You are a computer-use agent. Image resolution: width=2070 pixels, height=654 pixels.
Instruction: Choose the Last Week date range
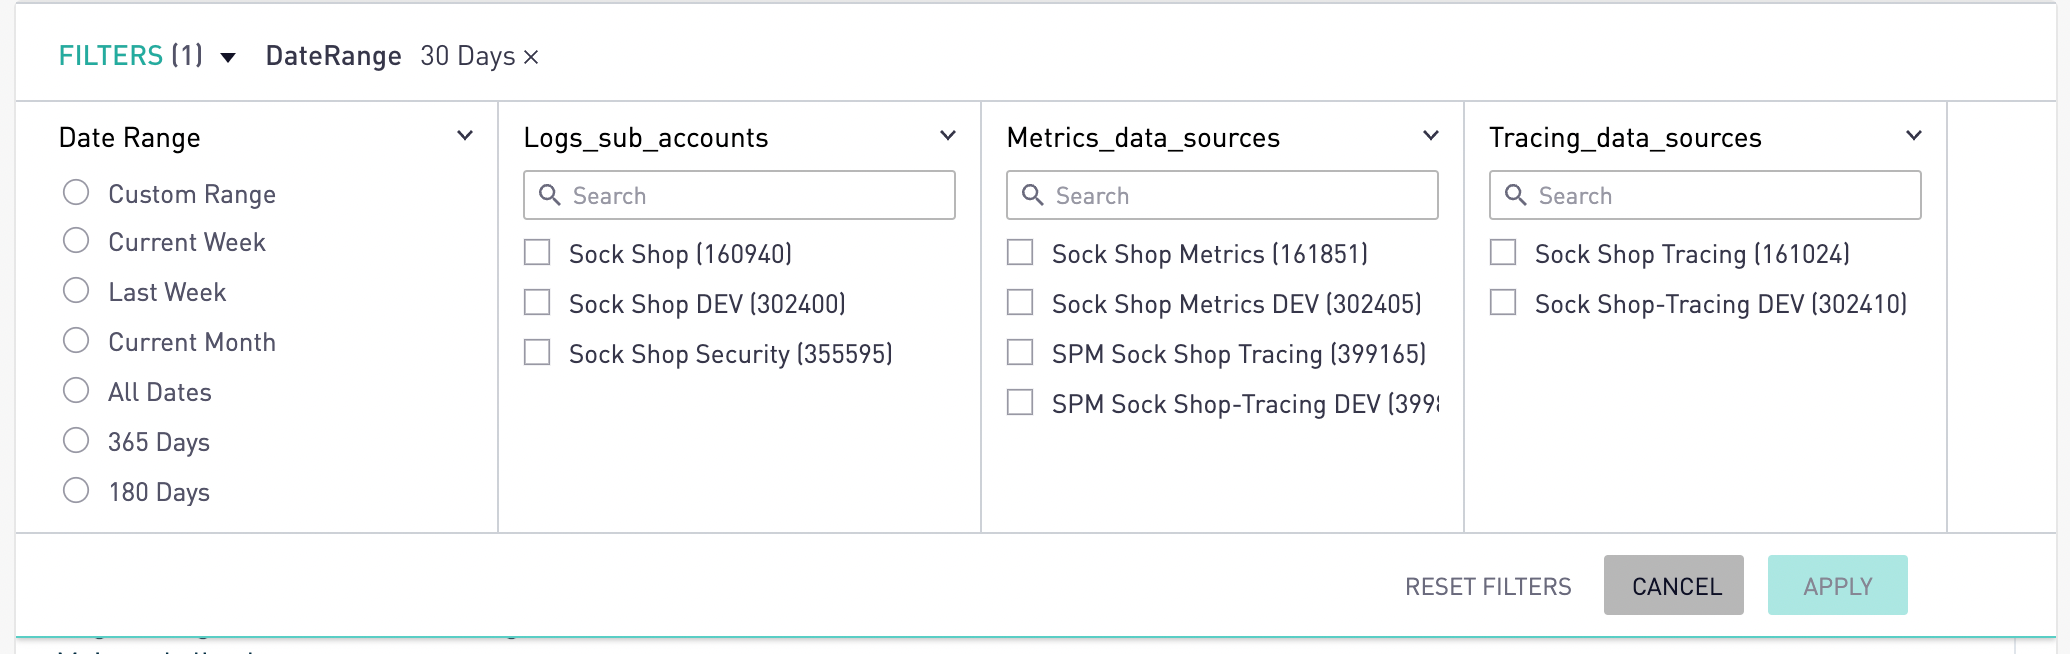(76, 290)
